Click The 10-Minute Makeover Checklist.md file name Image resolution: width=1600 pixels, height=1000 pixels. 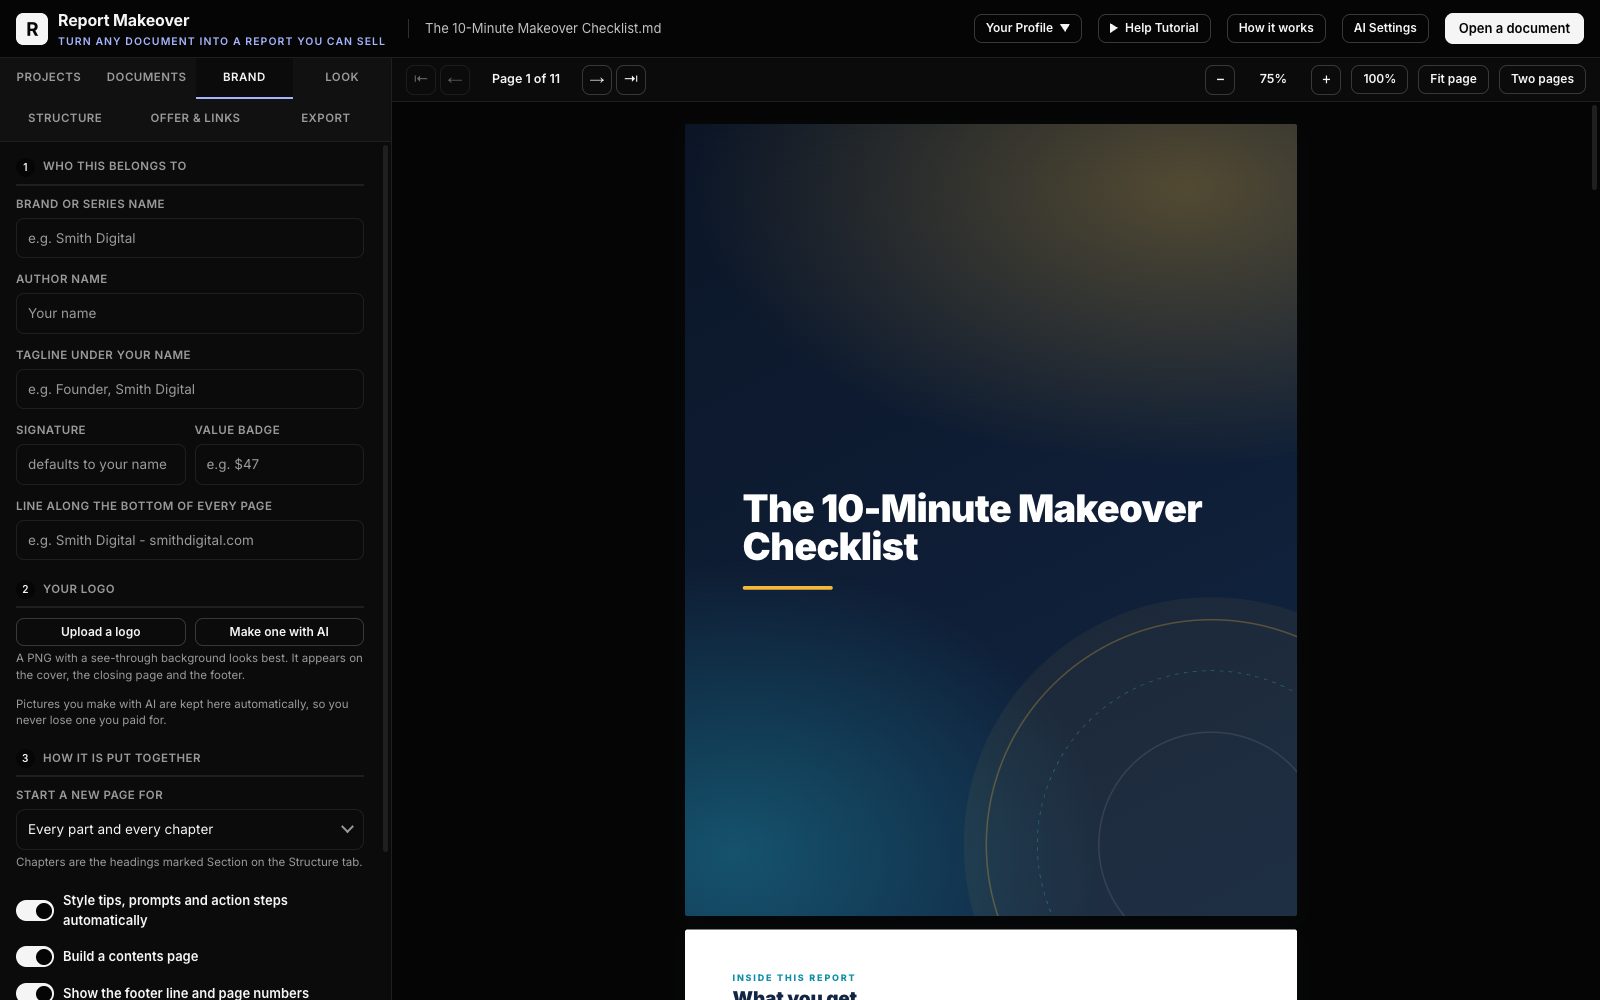click(543, 28)
